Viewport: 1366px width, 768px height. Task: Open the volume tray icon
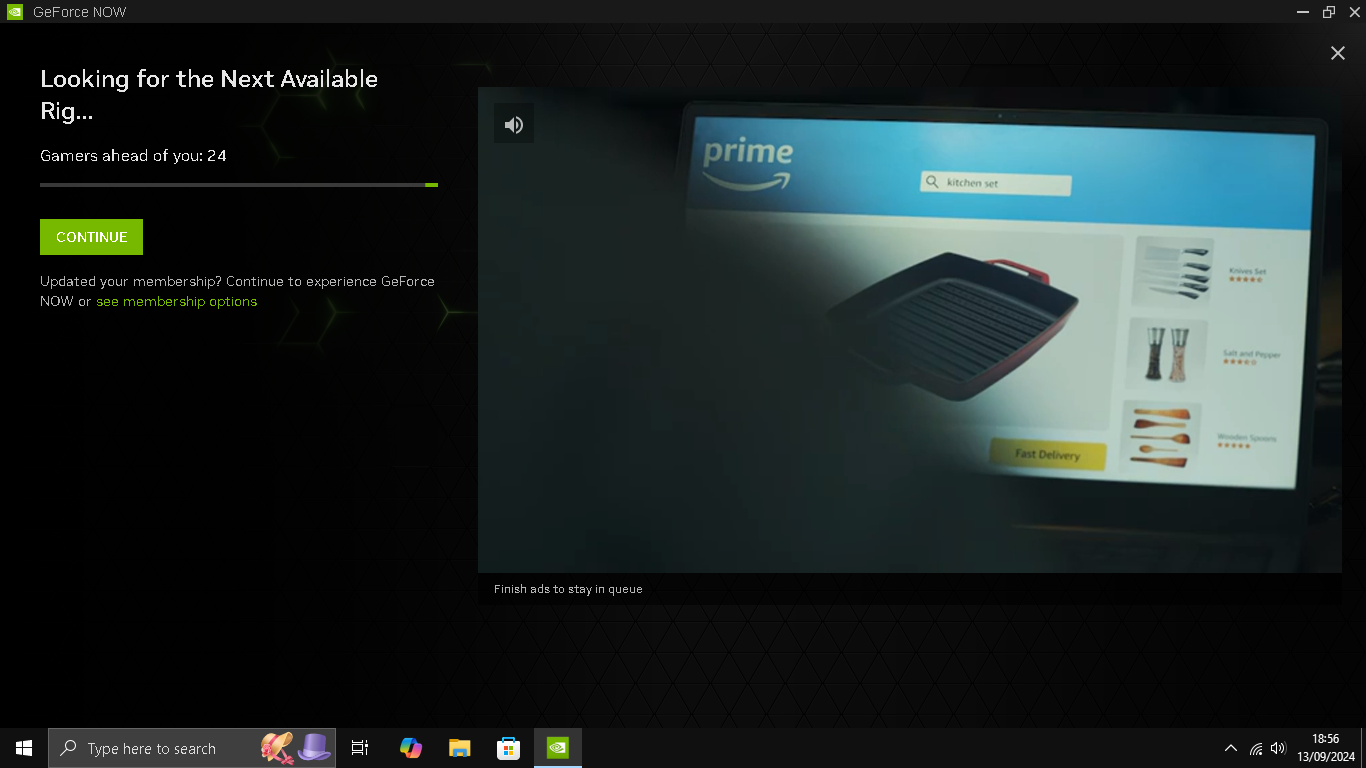click(x=1278, y=748)
